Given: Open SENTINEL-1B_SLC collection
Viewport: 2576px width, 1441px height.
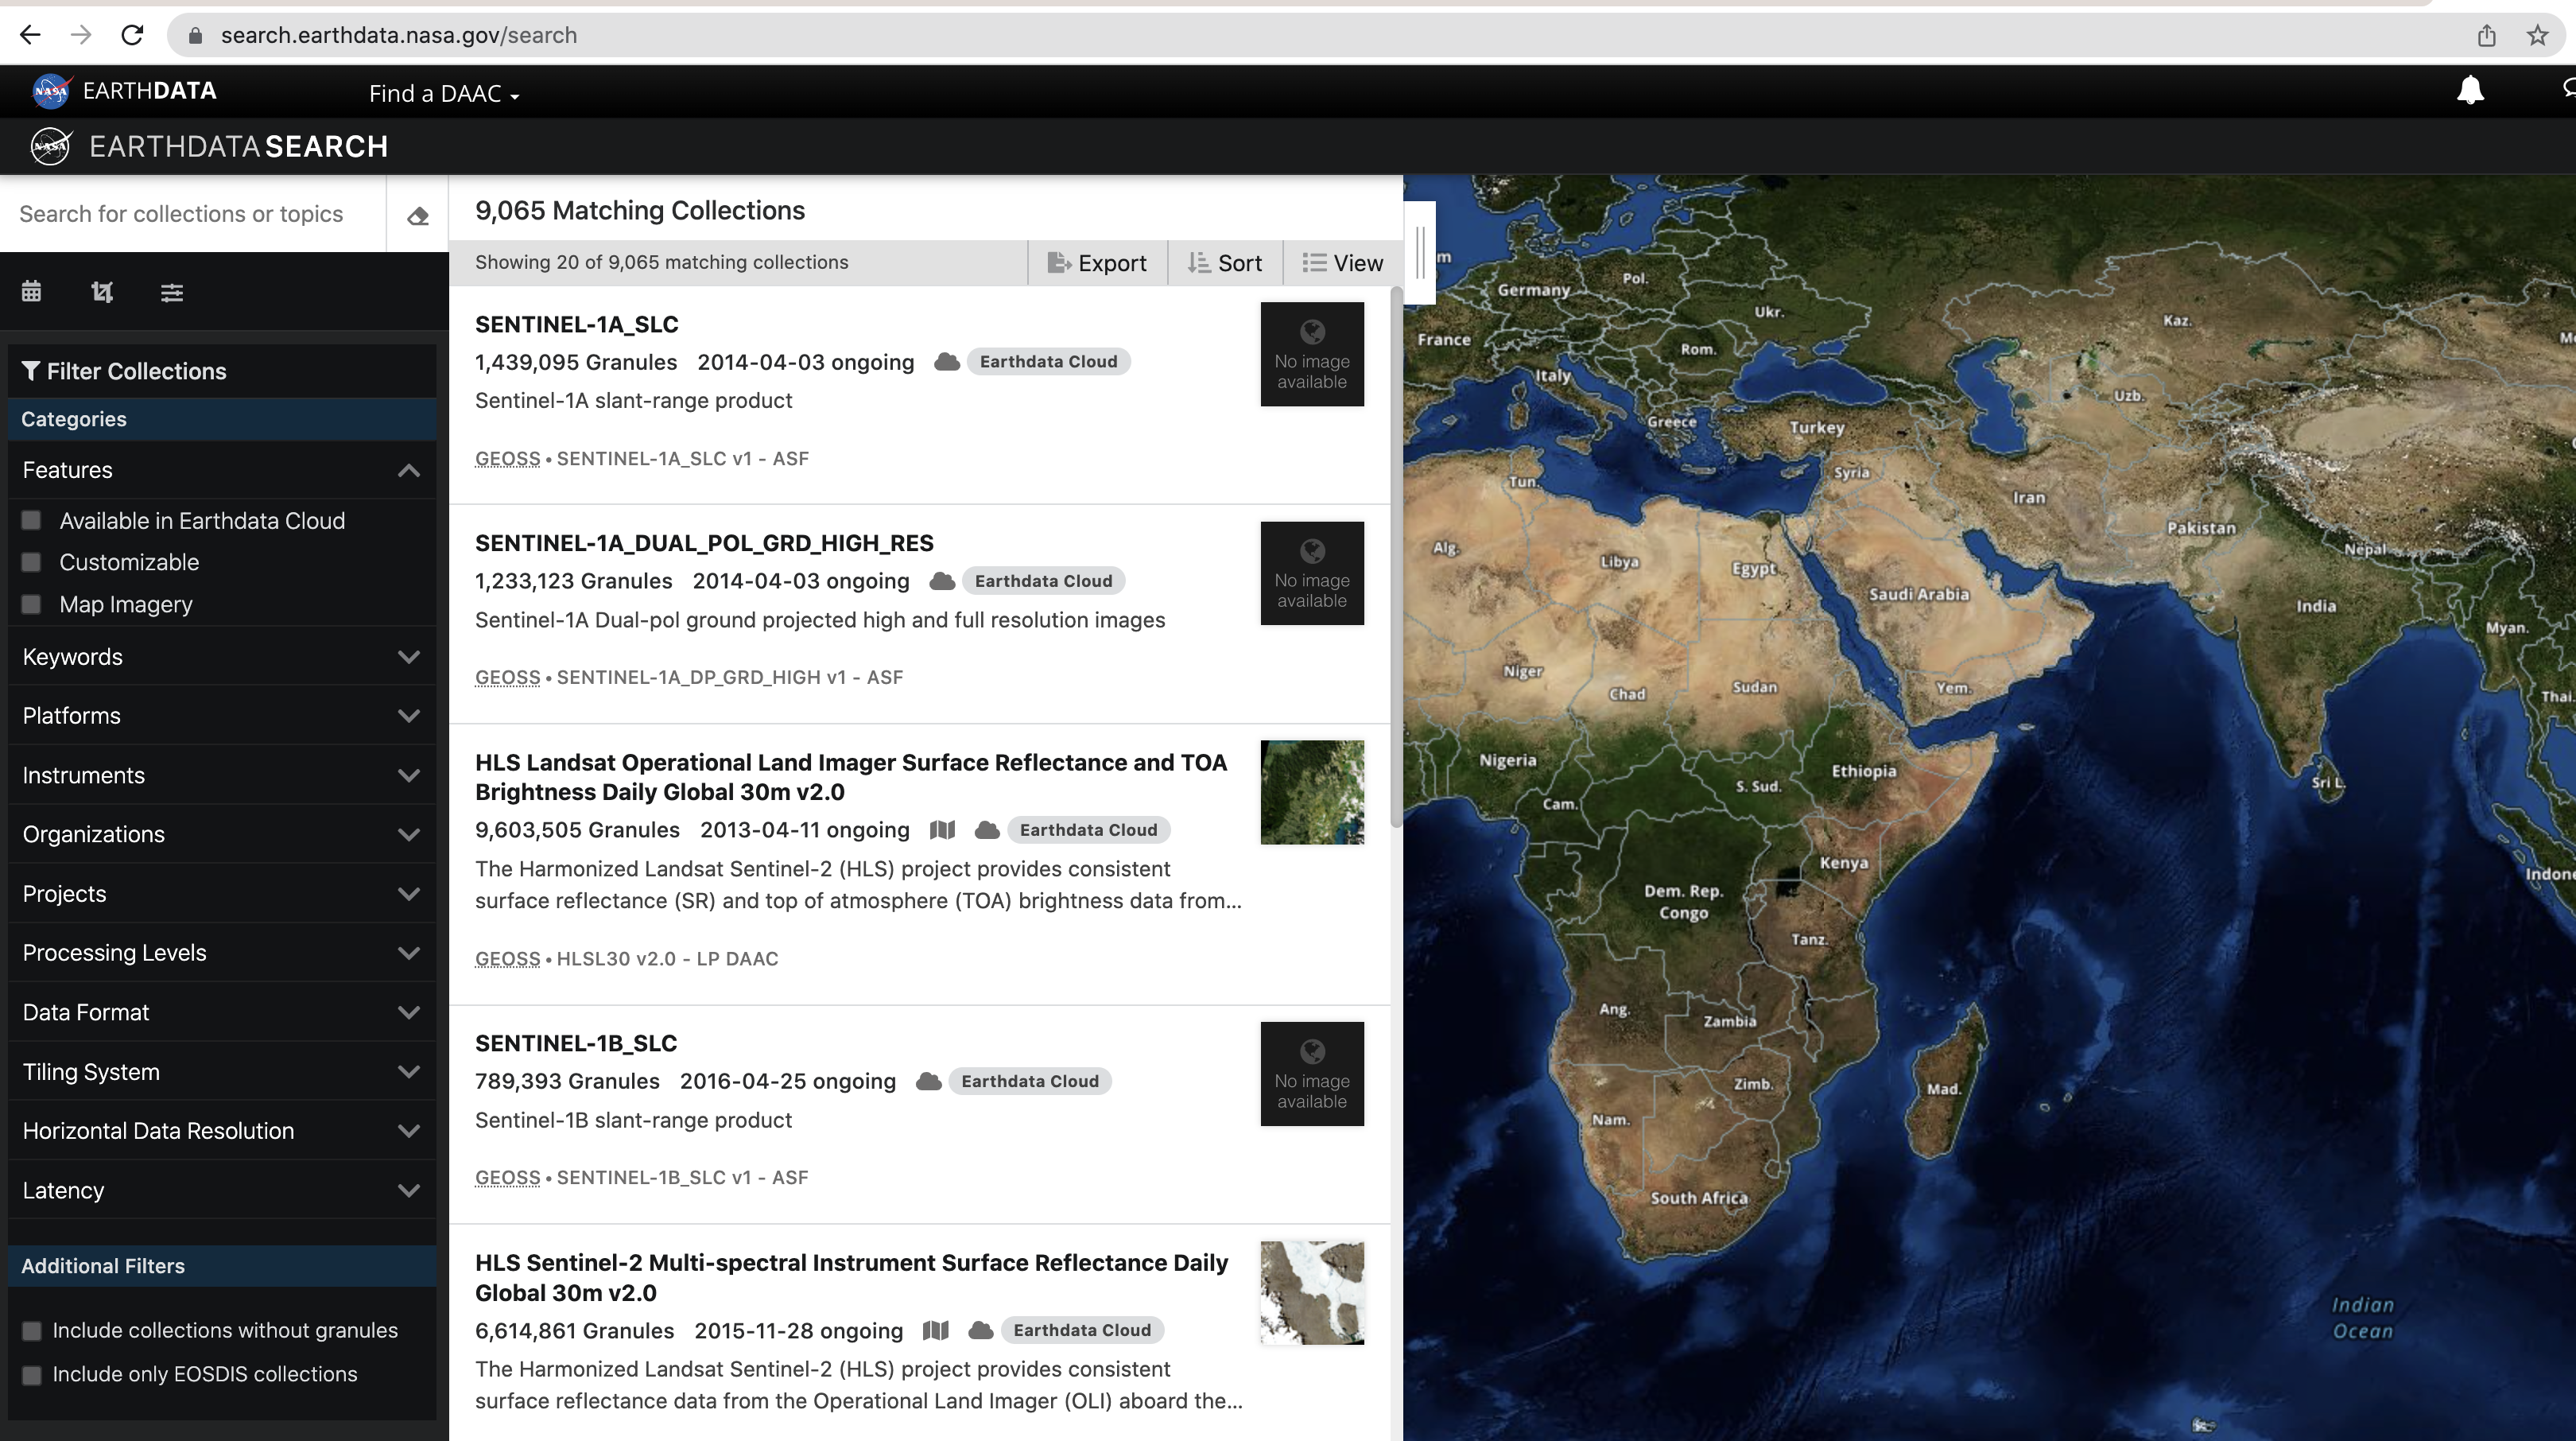Looking at the screenshot, I should [x=576, y=1043].
